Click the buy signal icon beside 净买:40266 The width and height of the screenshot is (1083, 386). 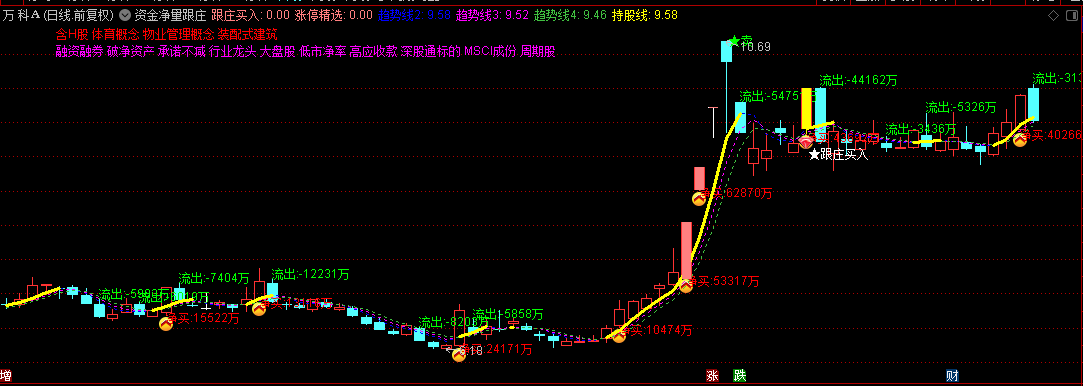(x=1020, y=139)
